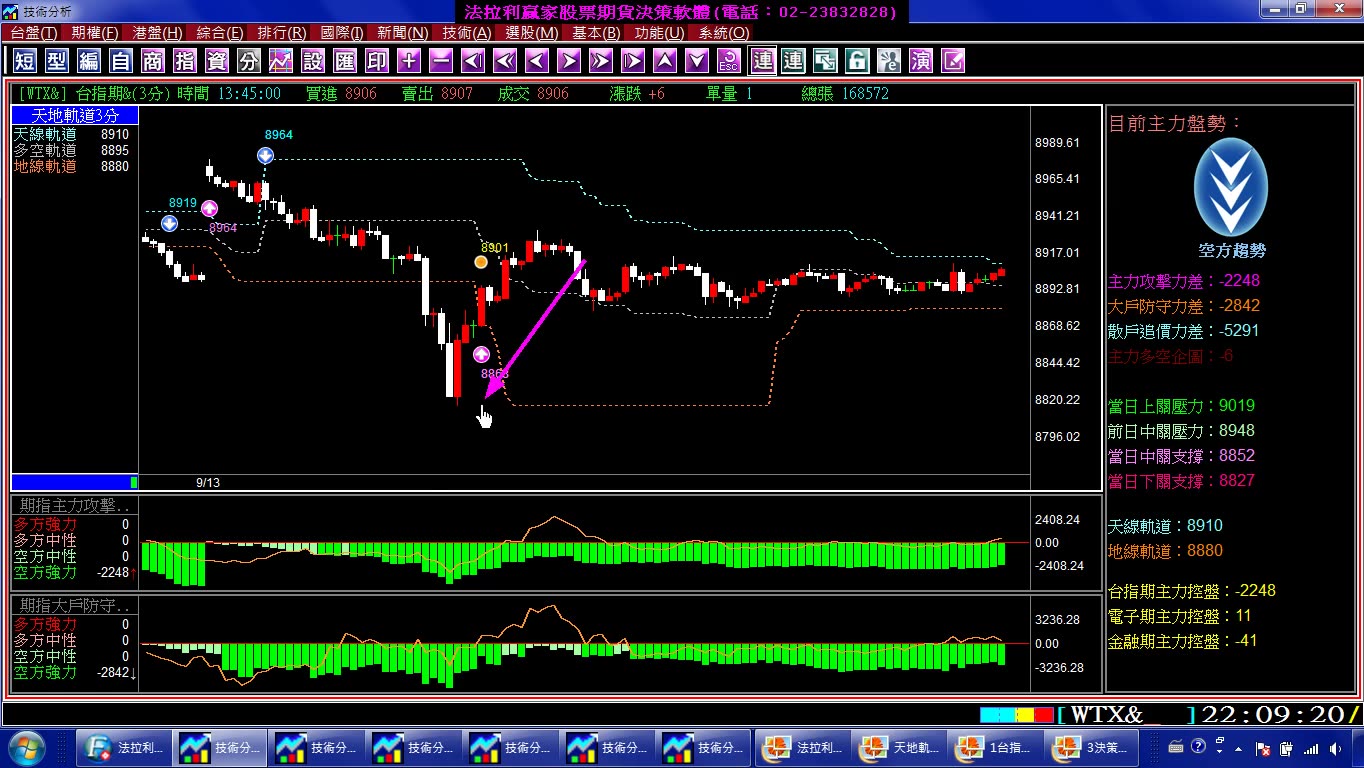1364x768 pixels.
Task: Show hidden icons in system tray
Action: click(x=1239, y=748)
